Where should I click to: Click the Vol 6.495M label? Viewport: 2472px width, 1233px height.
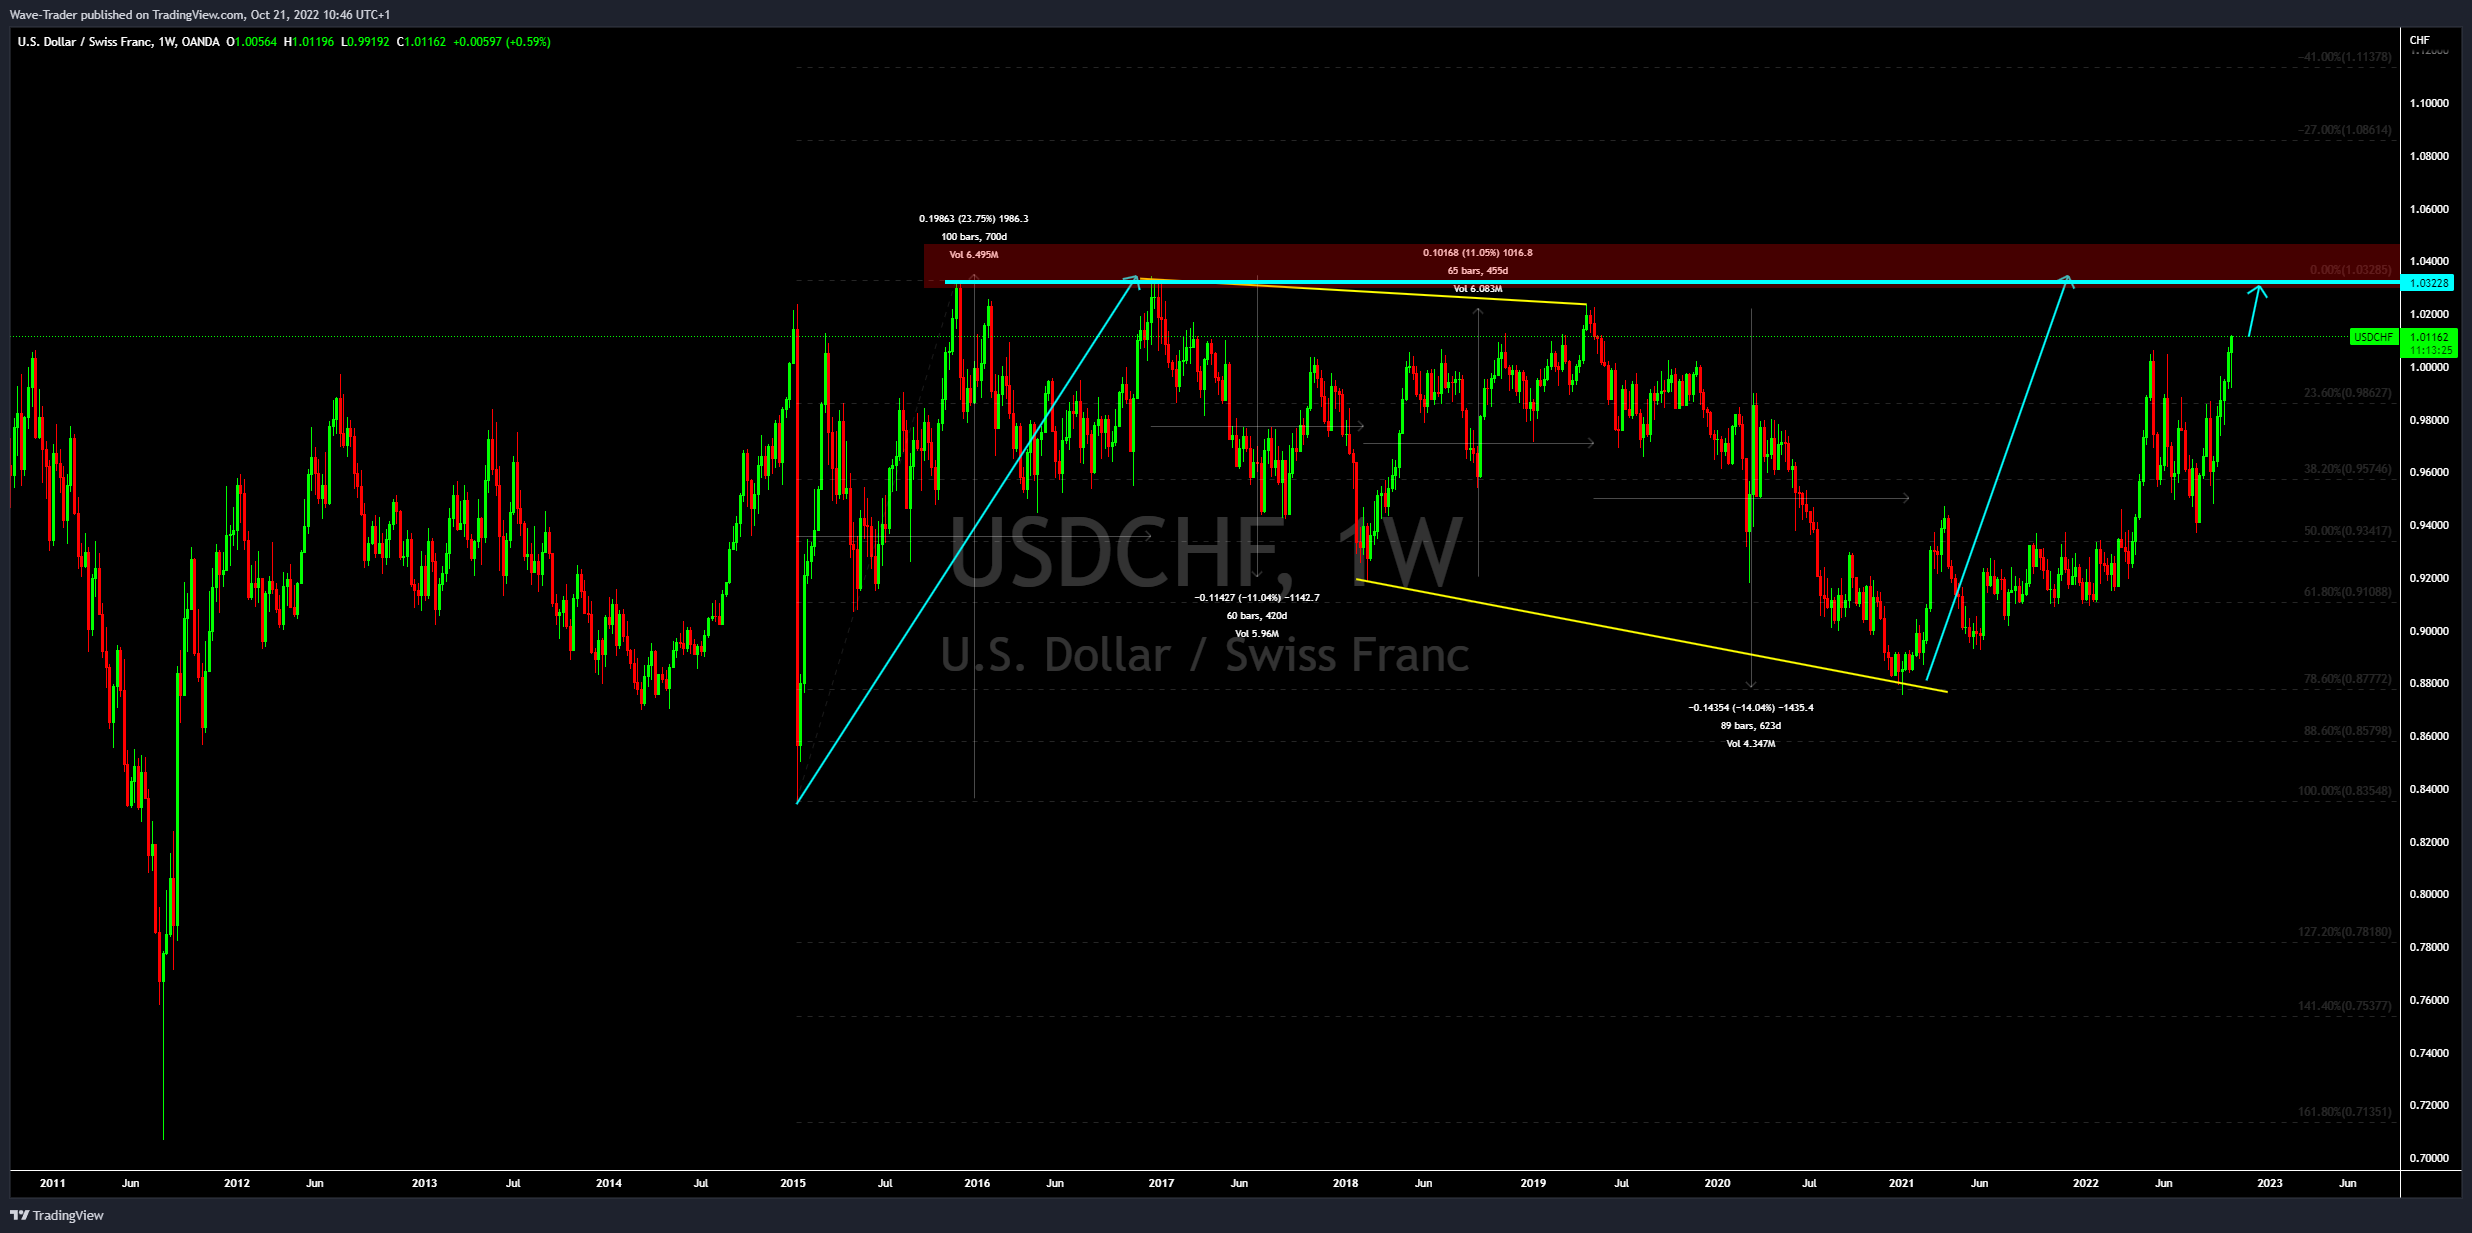coord(973,255)
